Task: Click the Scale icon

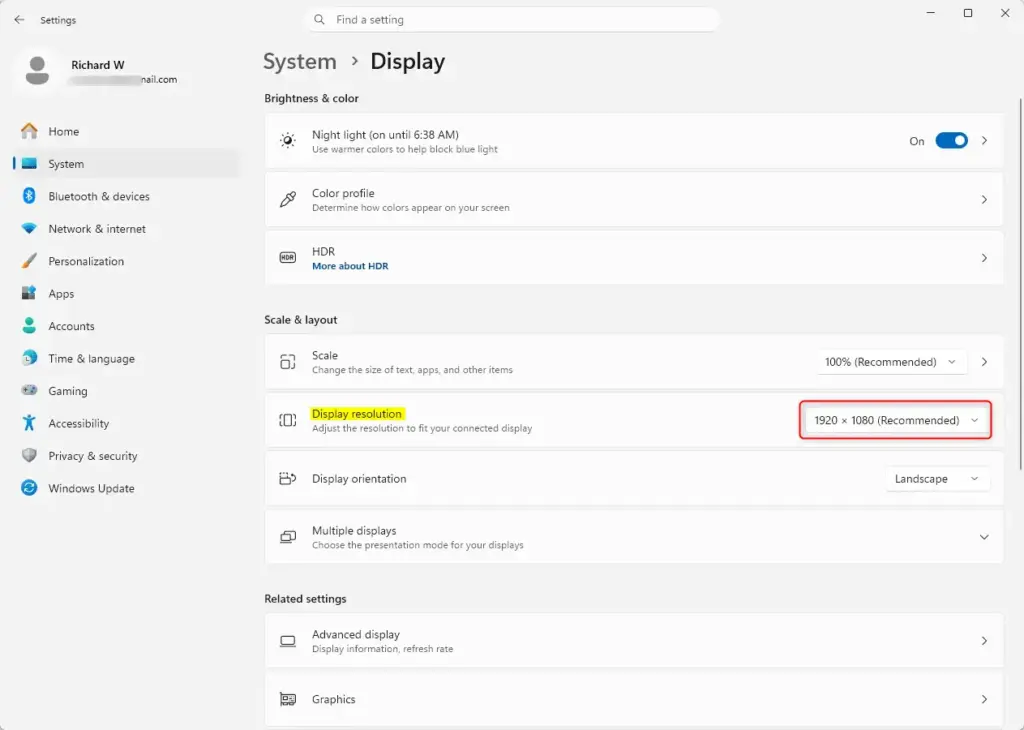Action: click(287, 362)
